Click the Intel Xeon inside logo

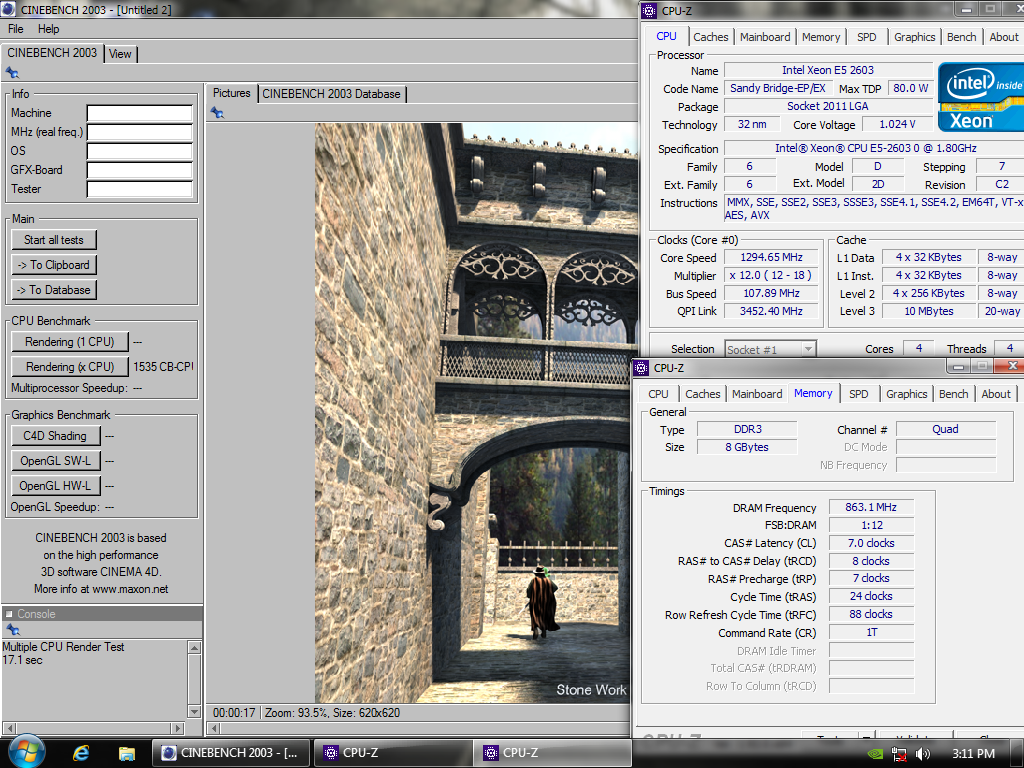point(980,97)
